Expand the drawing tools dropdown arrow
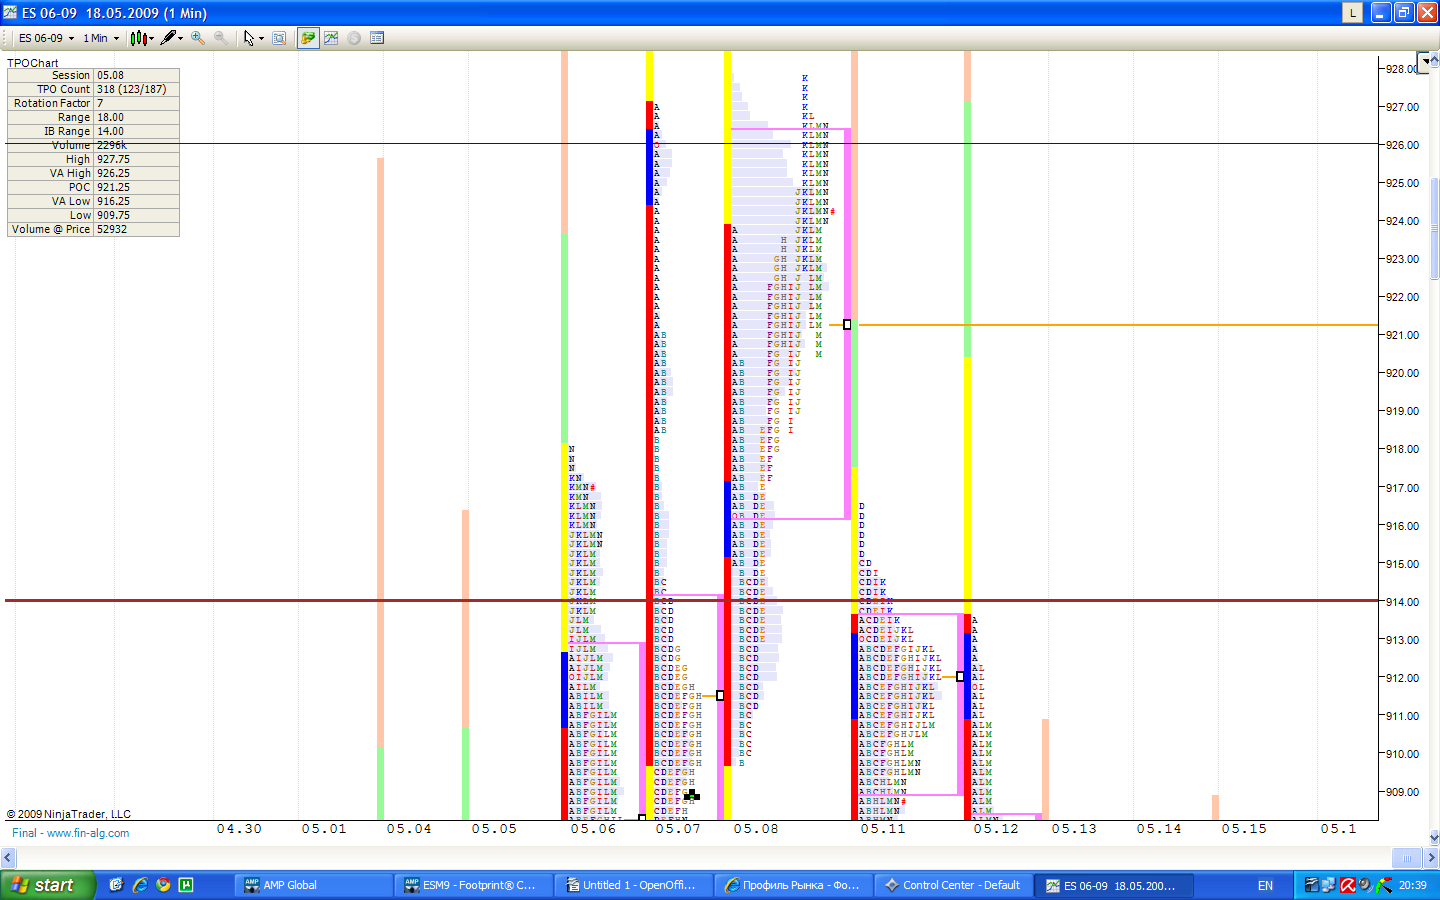Viewport: 1440px width, 900px height. click(181, 38)
